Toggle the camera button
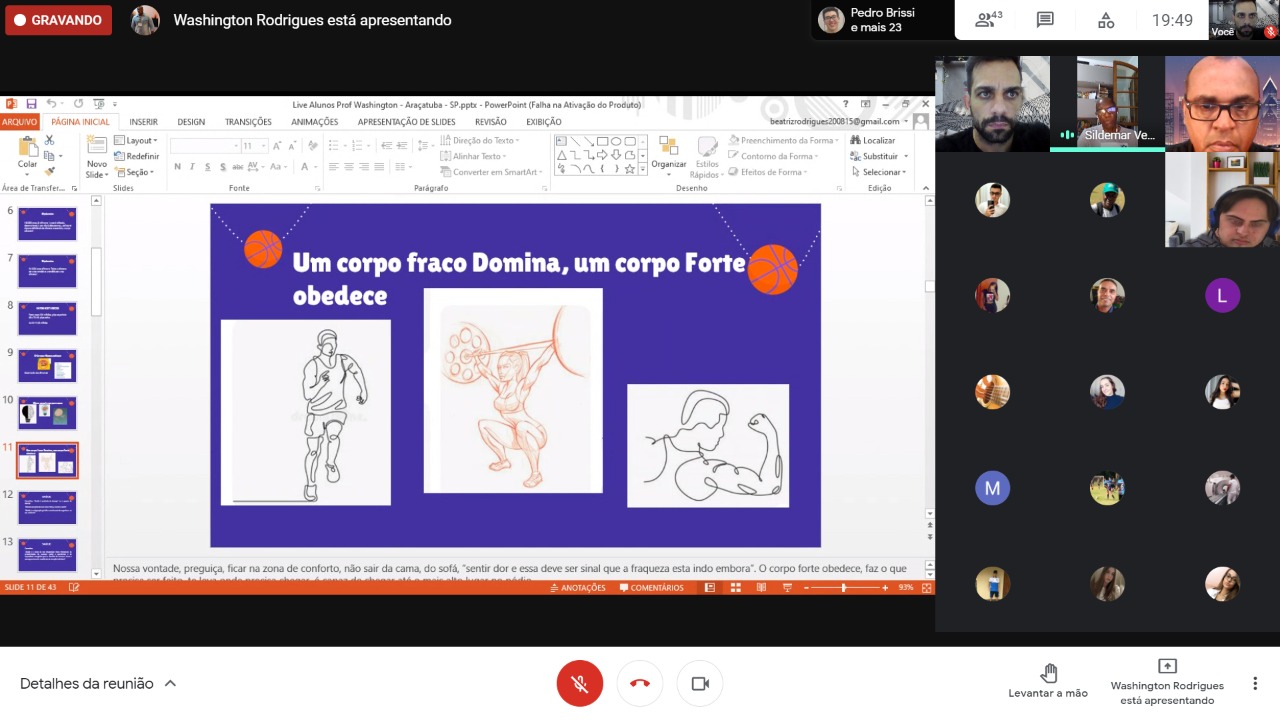The width and height of the screenshot is (1280, 720). [x=700, y=684]
